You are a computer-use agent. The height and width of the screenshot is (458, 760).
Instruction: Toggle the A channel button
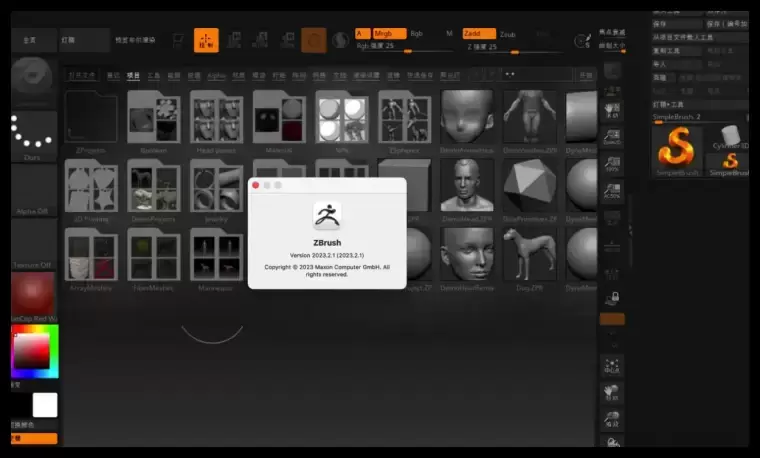[362, 33]
